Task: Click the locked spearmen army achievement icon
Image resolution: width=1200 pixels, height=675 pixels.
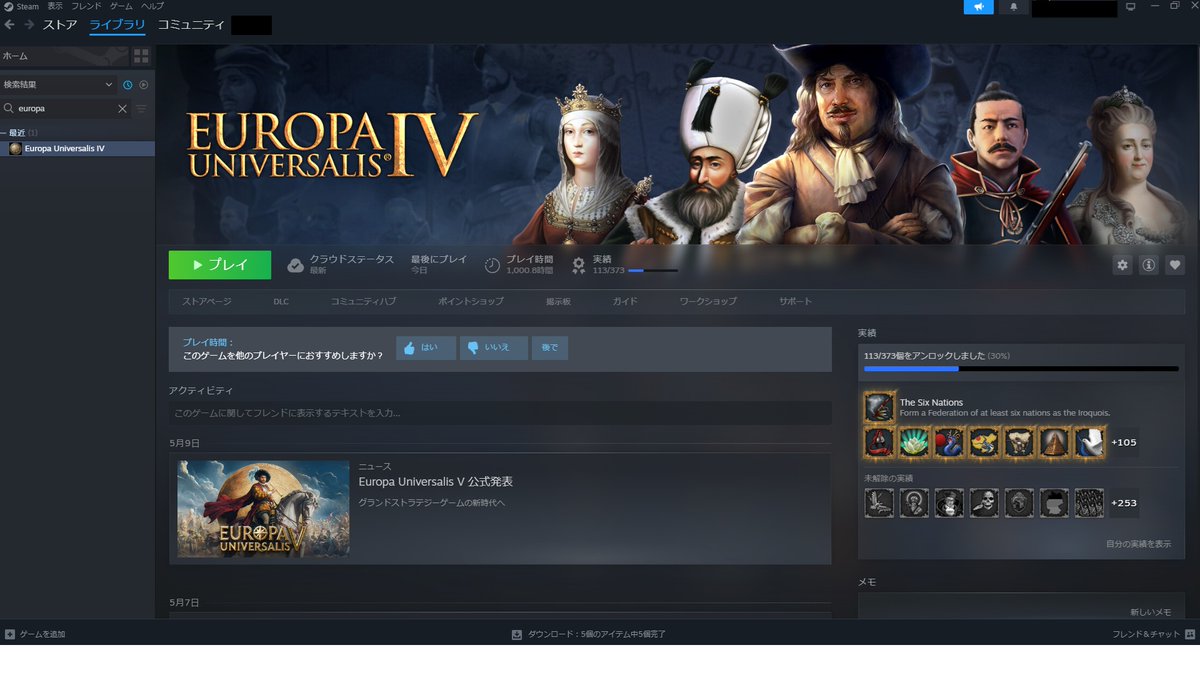Action: point(1089,503)
